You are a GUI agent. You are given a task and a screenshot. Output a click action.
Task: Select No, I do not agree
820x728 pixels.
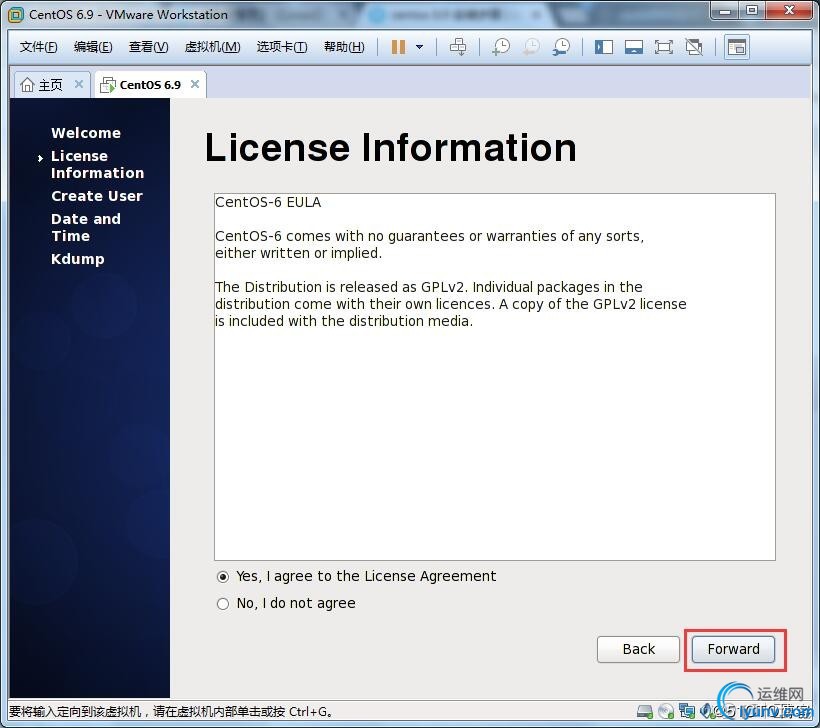286,604
